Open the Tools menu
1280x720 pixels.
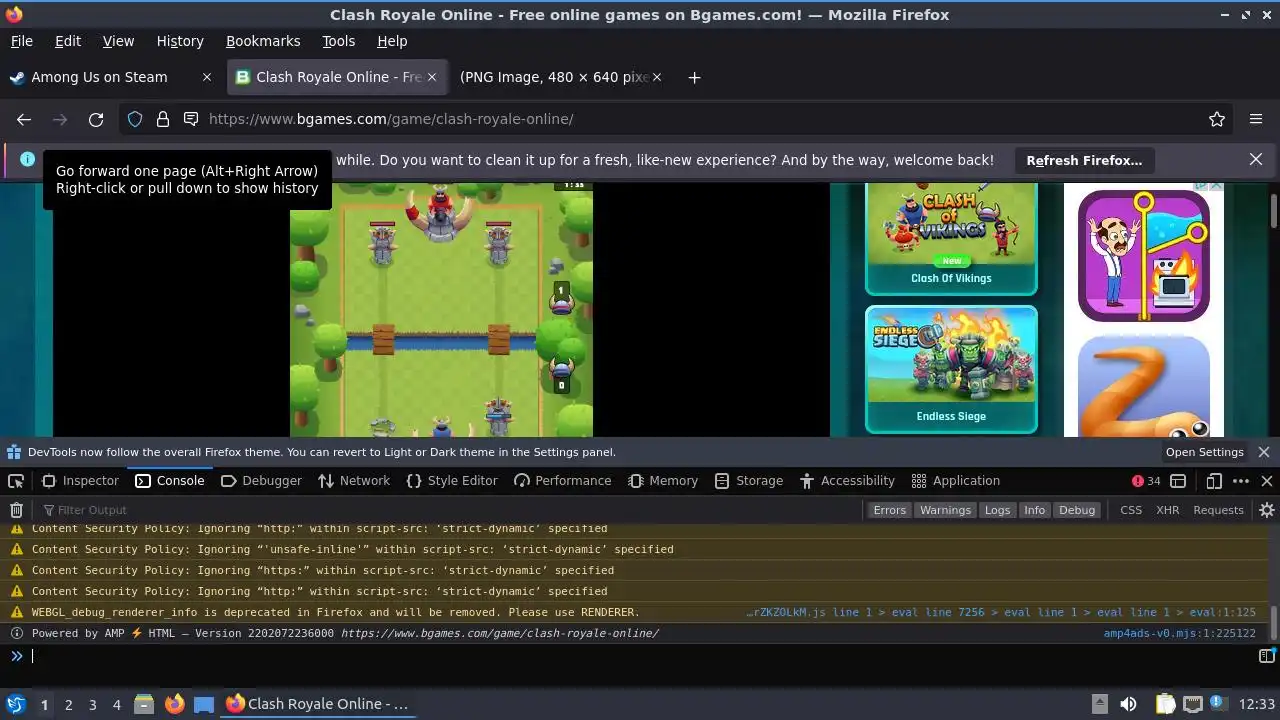pos(338,41)
